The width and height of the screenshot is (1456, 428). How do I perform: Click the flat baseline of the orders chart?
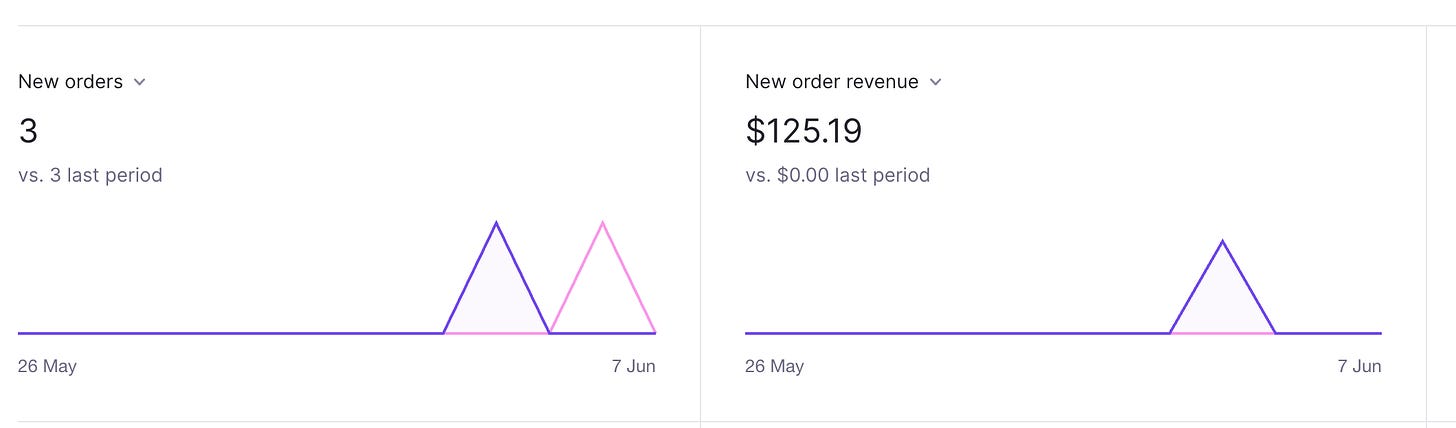point(230,333)
